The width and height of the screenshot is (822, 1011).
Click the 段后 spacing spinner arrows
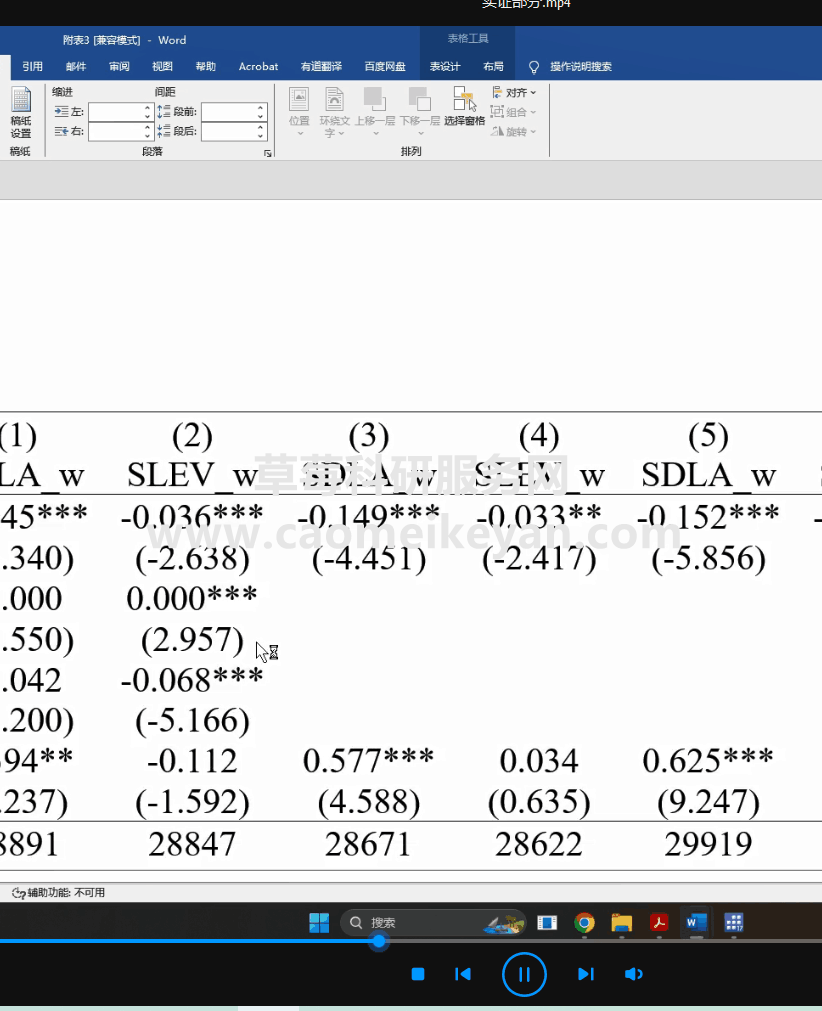click(260, 132)
